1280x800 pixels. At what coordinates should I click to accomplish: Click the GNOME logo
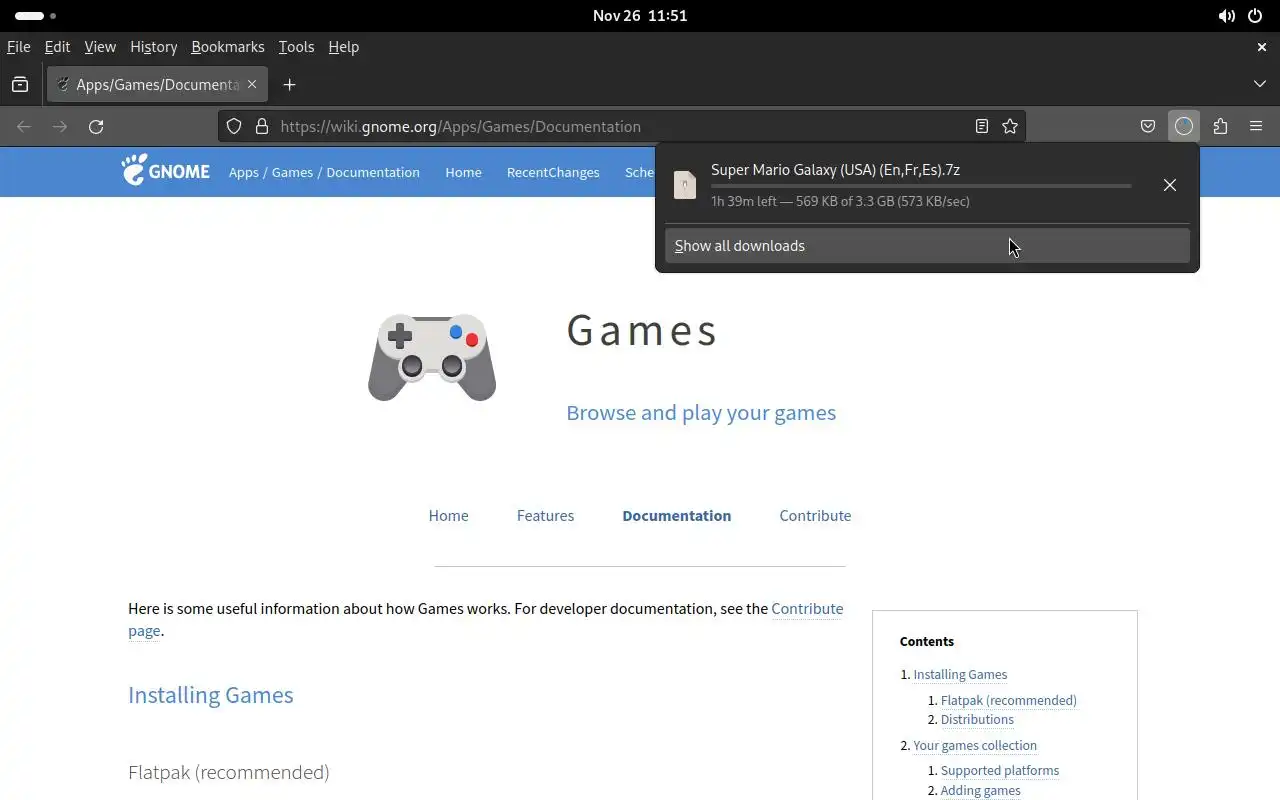point(166,171)
